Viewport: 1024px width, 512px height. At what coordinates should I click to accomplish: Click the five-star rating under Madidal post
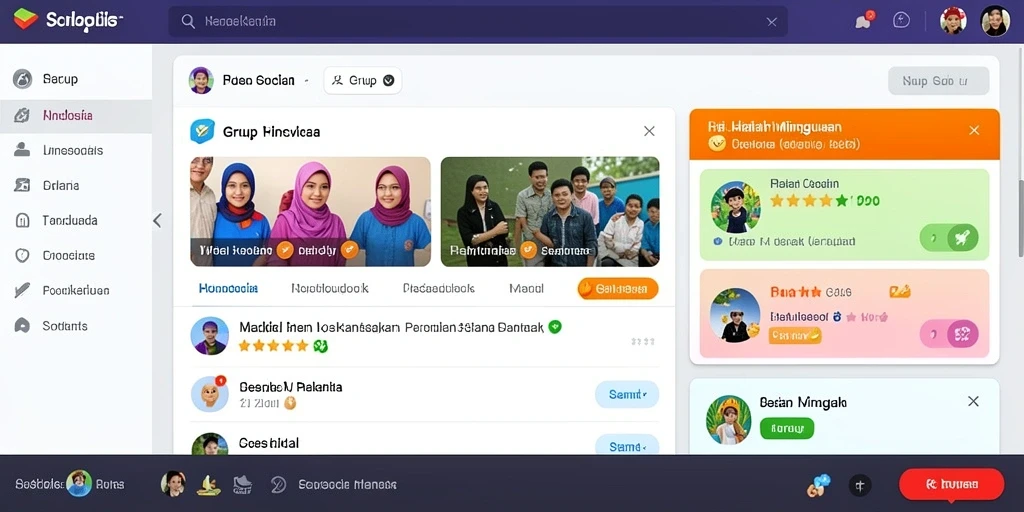click(x=273, y=345)
